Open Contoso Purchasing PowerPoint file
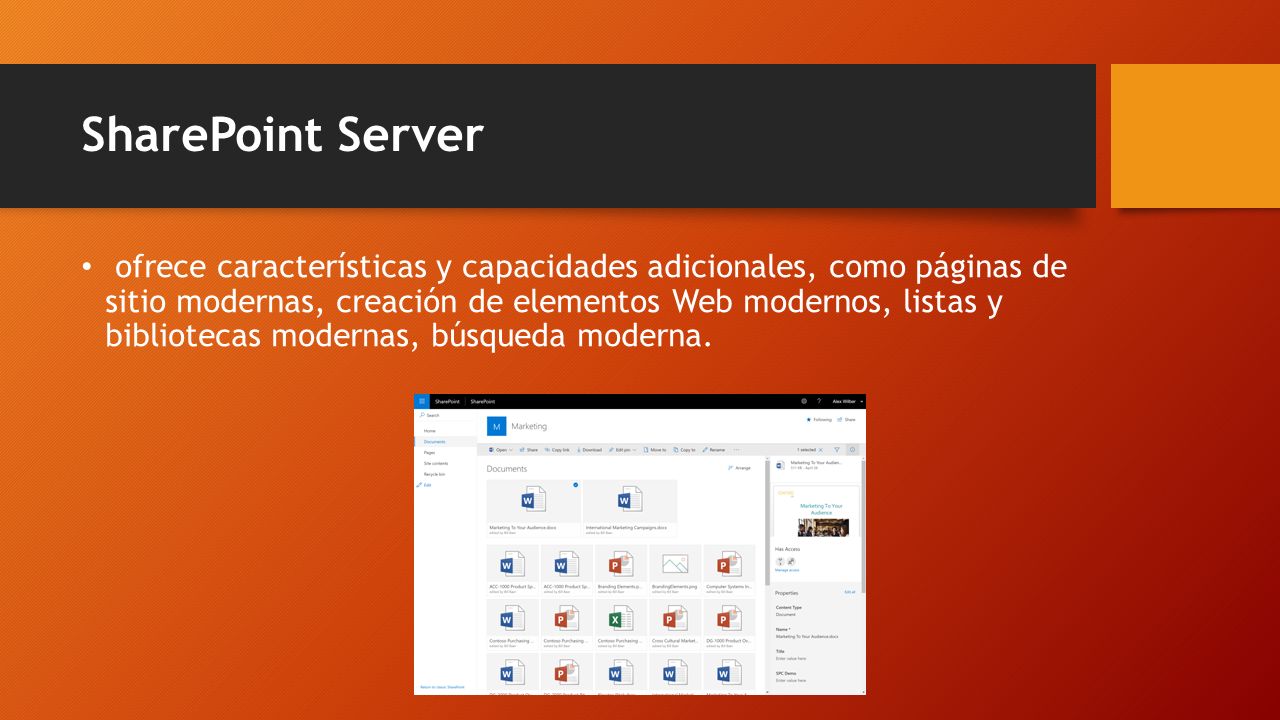This screenshot has width=1280, height=720. [566, 625]
